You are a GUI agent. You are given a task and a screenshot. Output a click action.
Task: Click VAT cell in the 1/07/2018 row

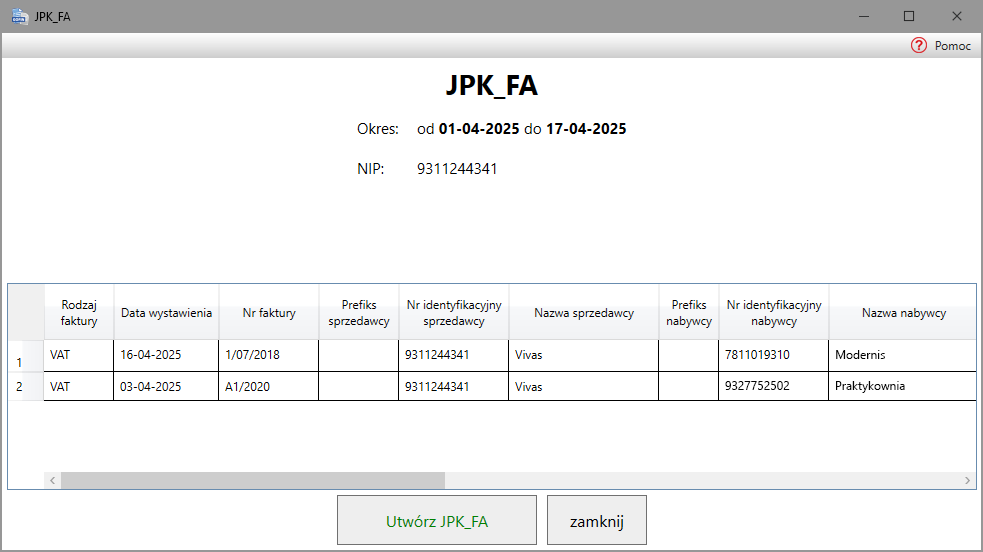79,355
